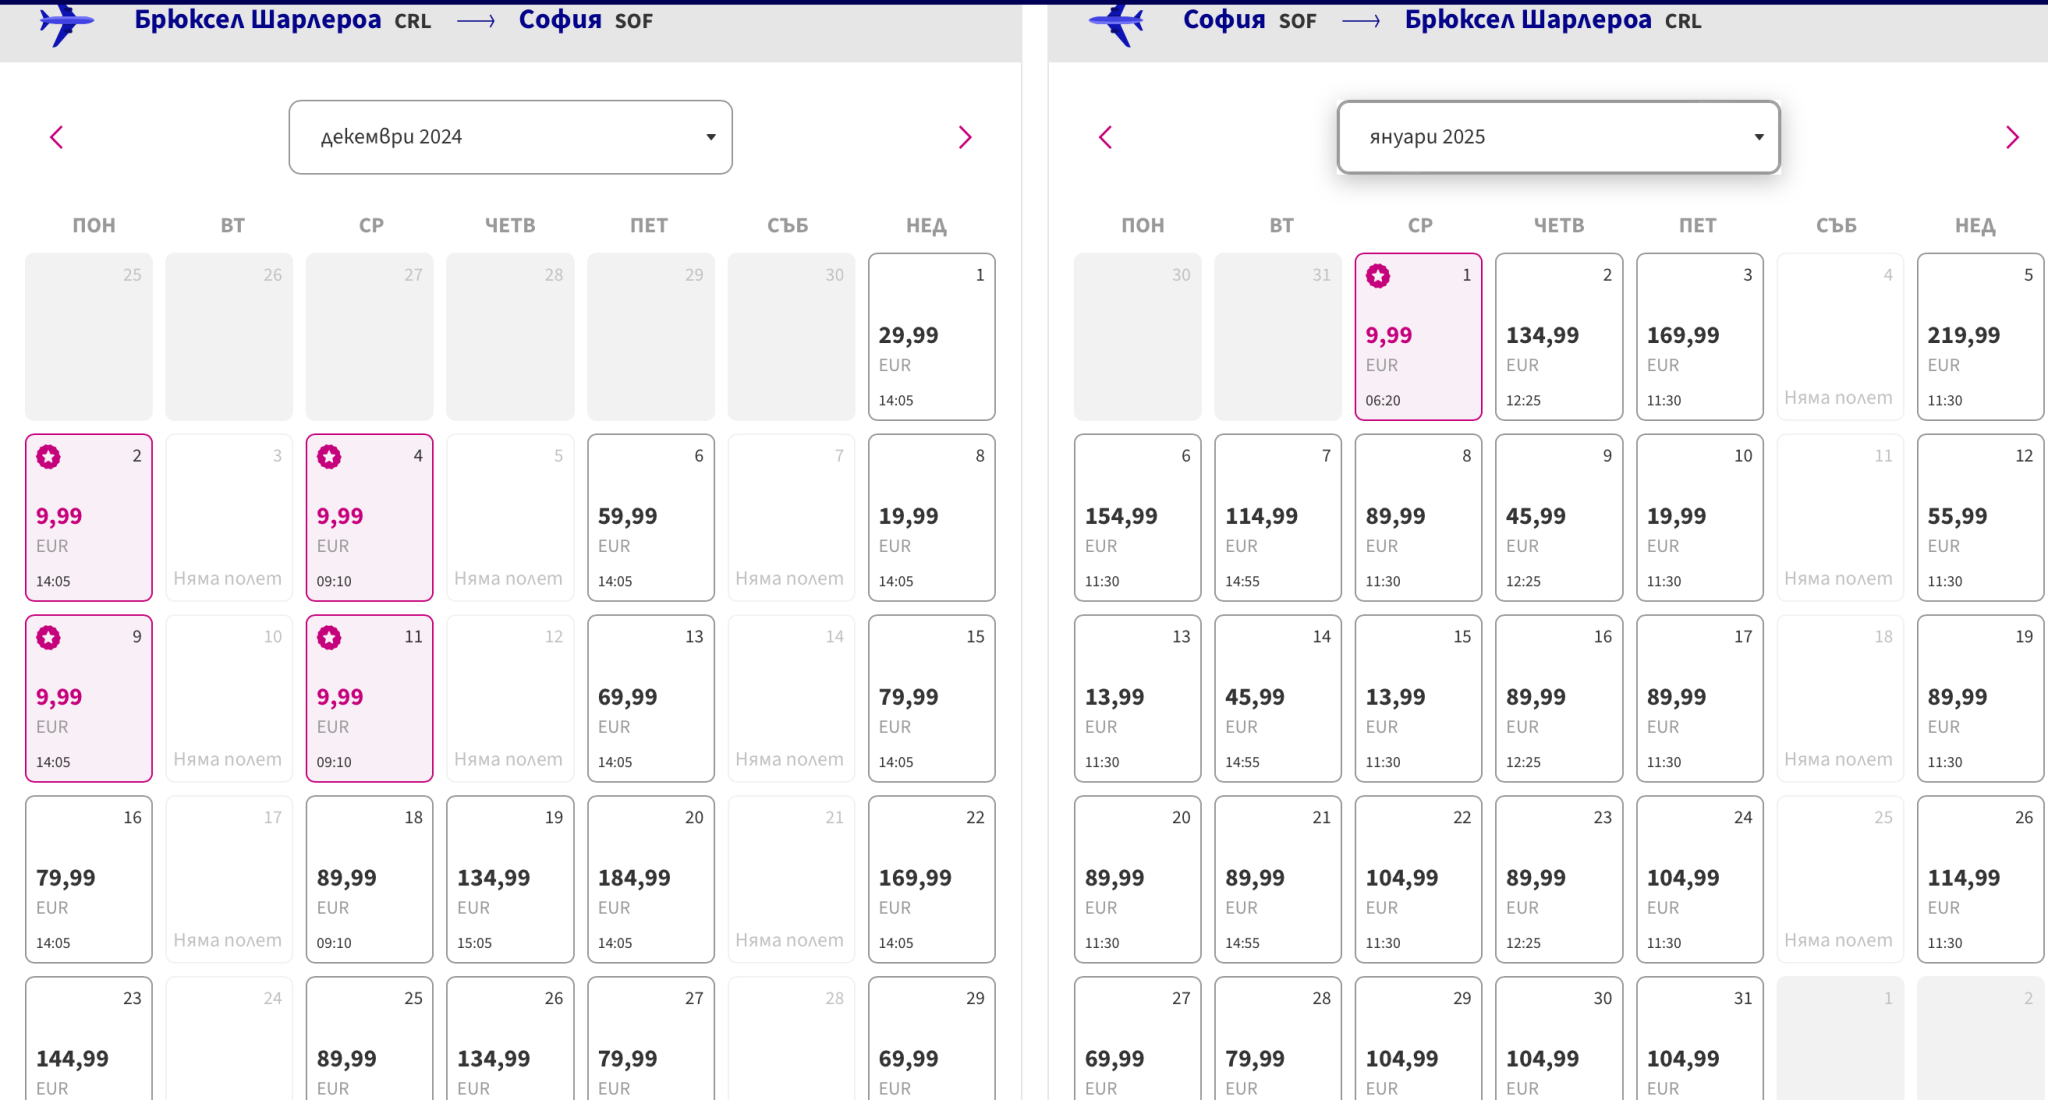Image resolution: width=2048 pixels, height=1100 pixels.
Task: Select December 4 outbound flight at 09:10
Action: pos(369,517)
